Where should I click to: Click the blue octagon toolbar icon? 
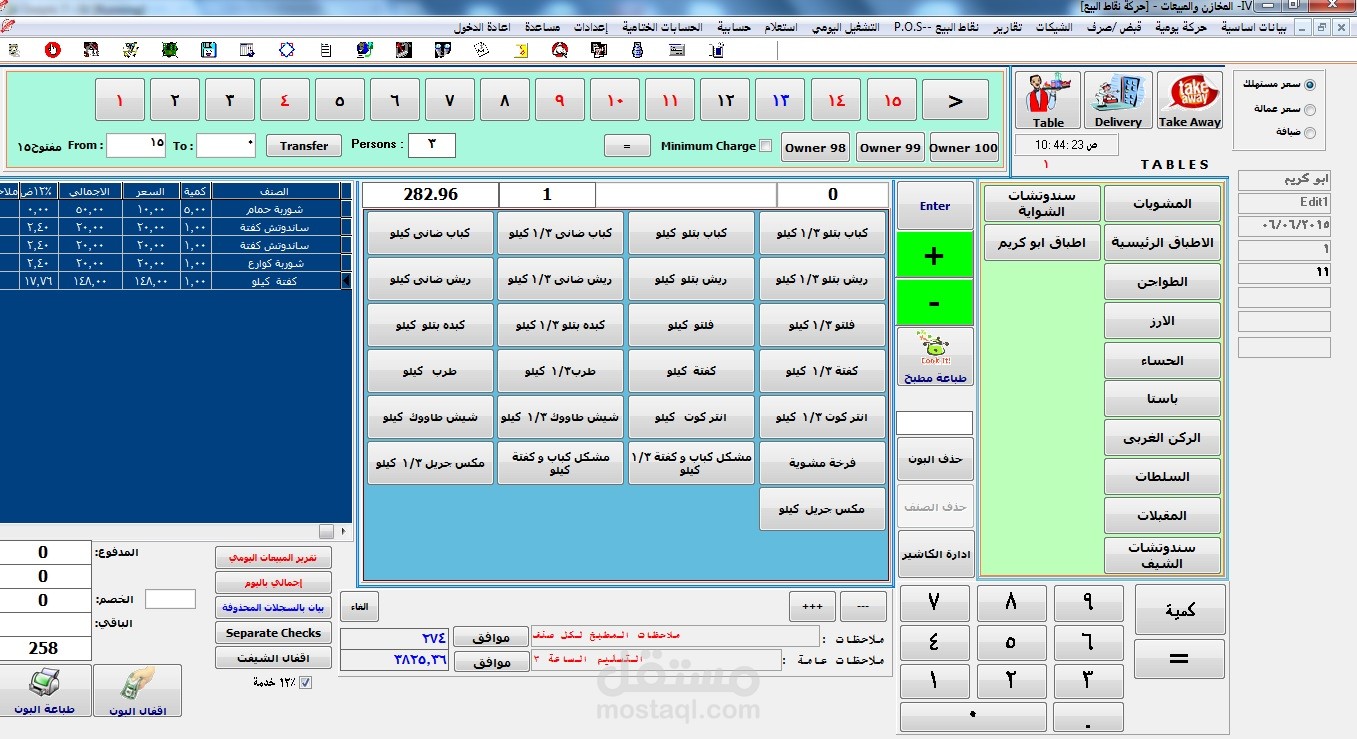[287, 49]
